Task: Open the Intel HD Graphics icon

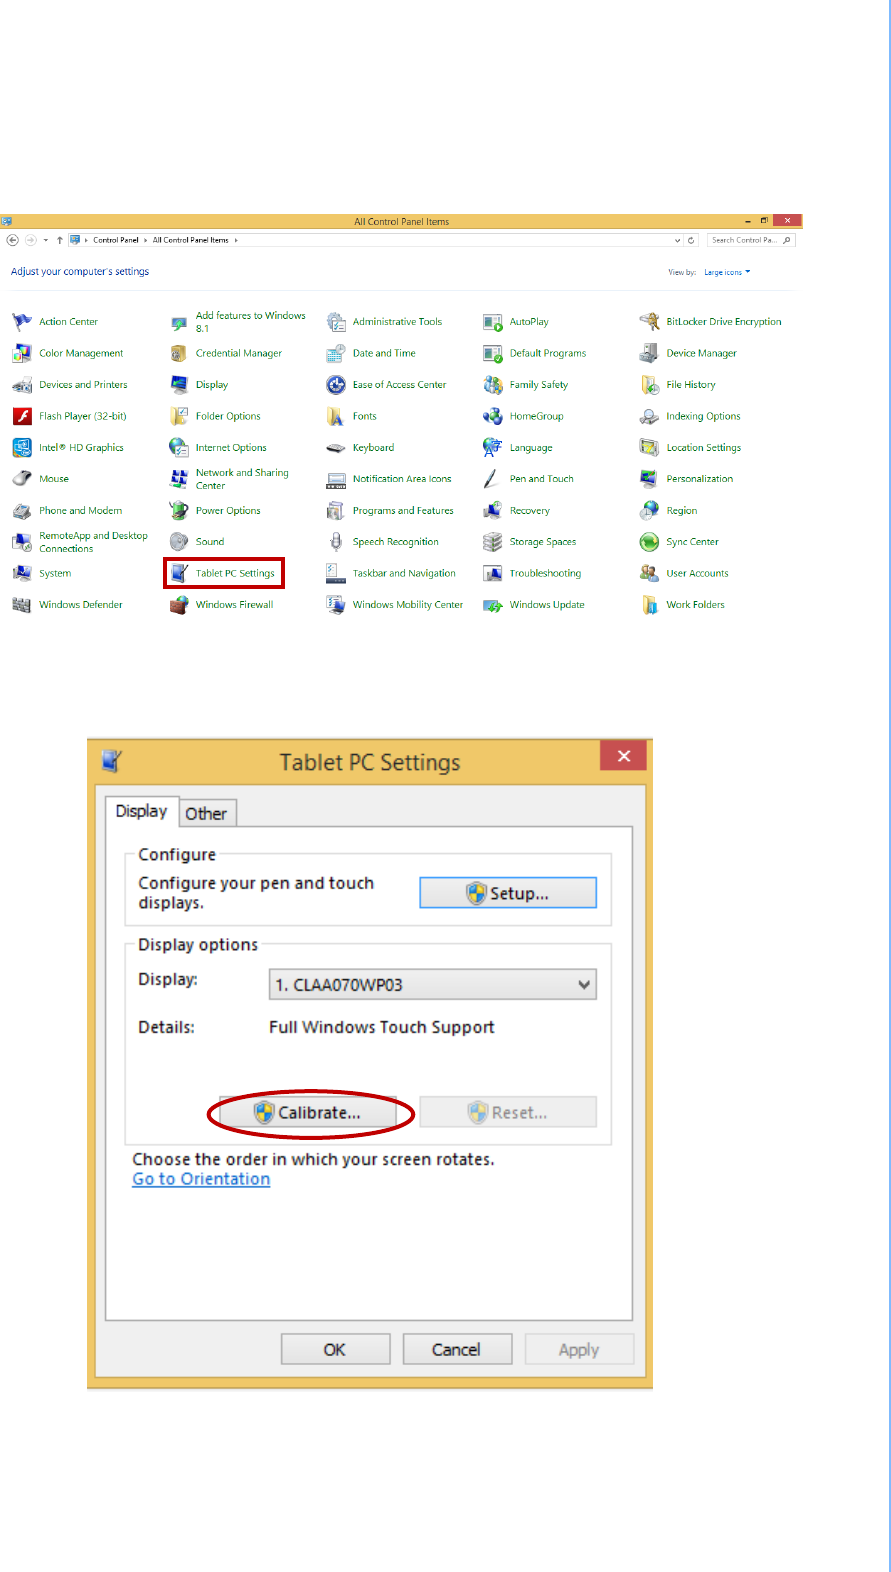Action: pos(21,448)
